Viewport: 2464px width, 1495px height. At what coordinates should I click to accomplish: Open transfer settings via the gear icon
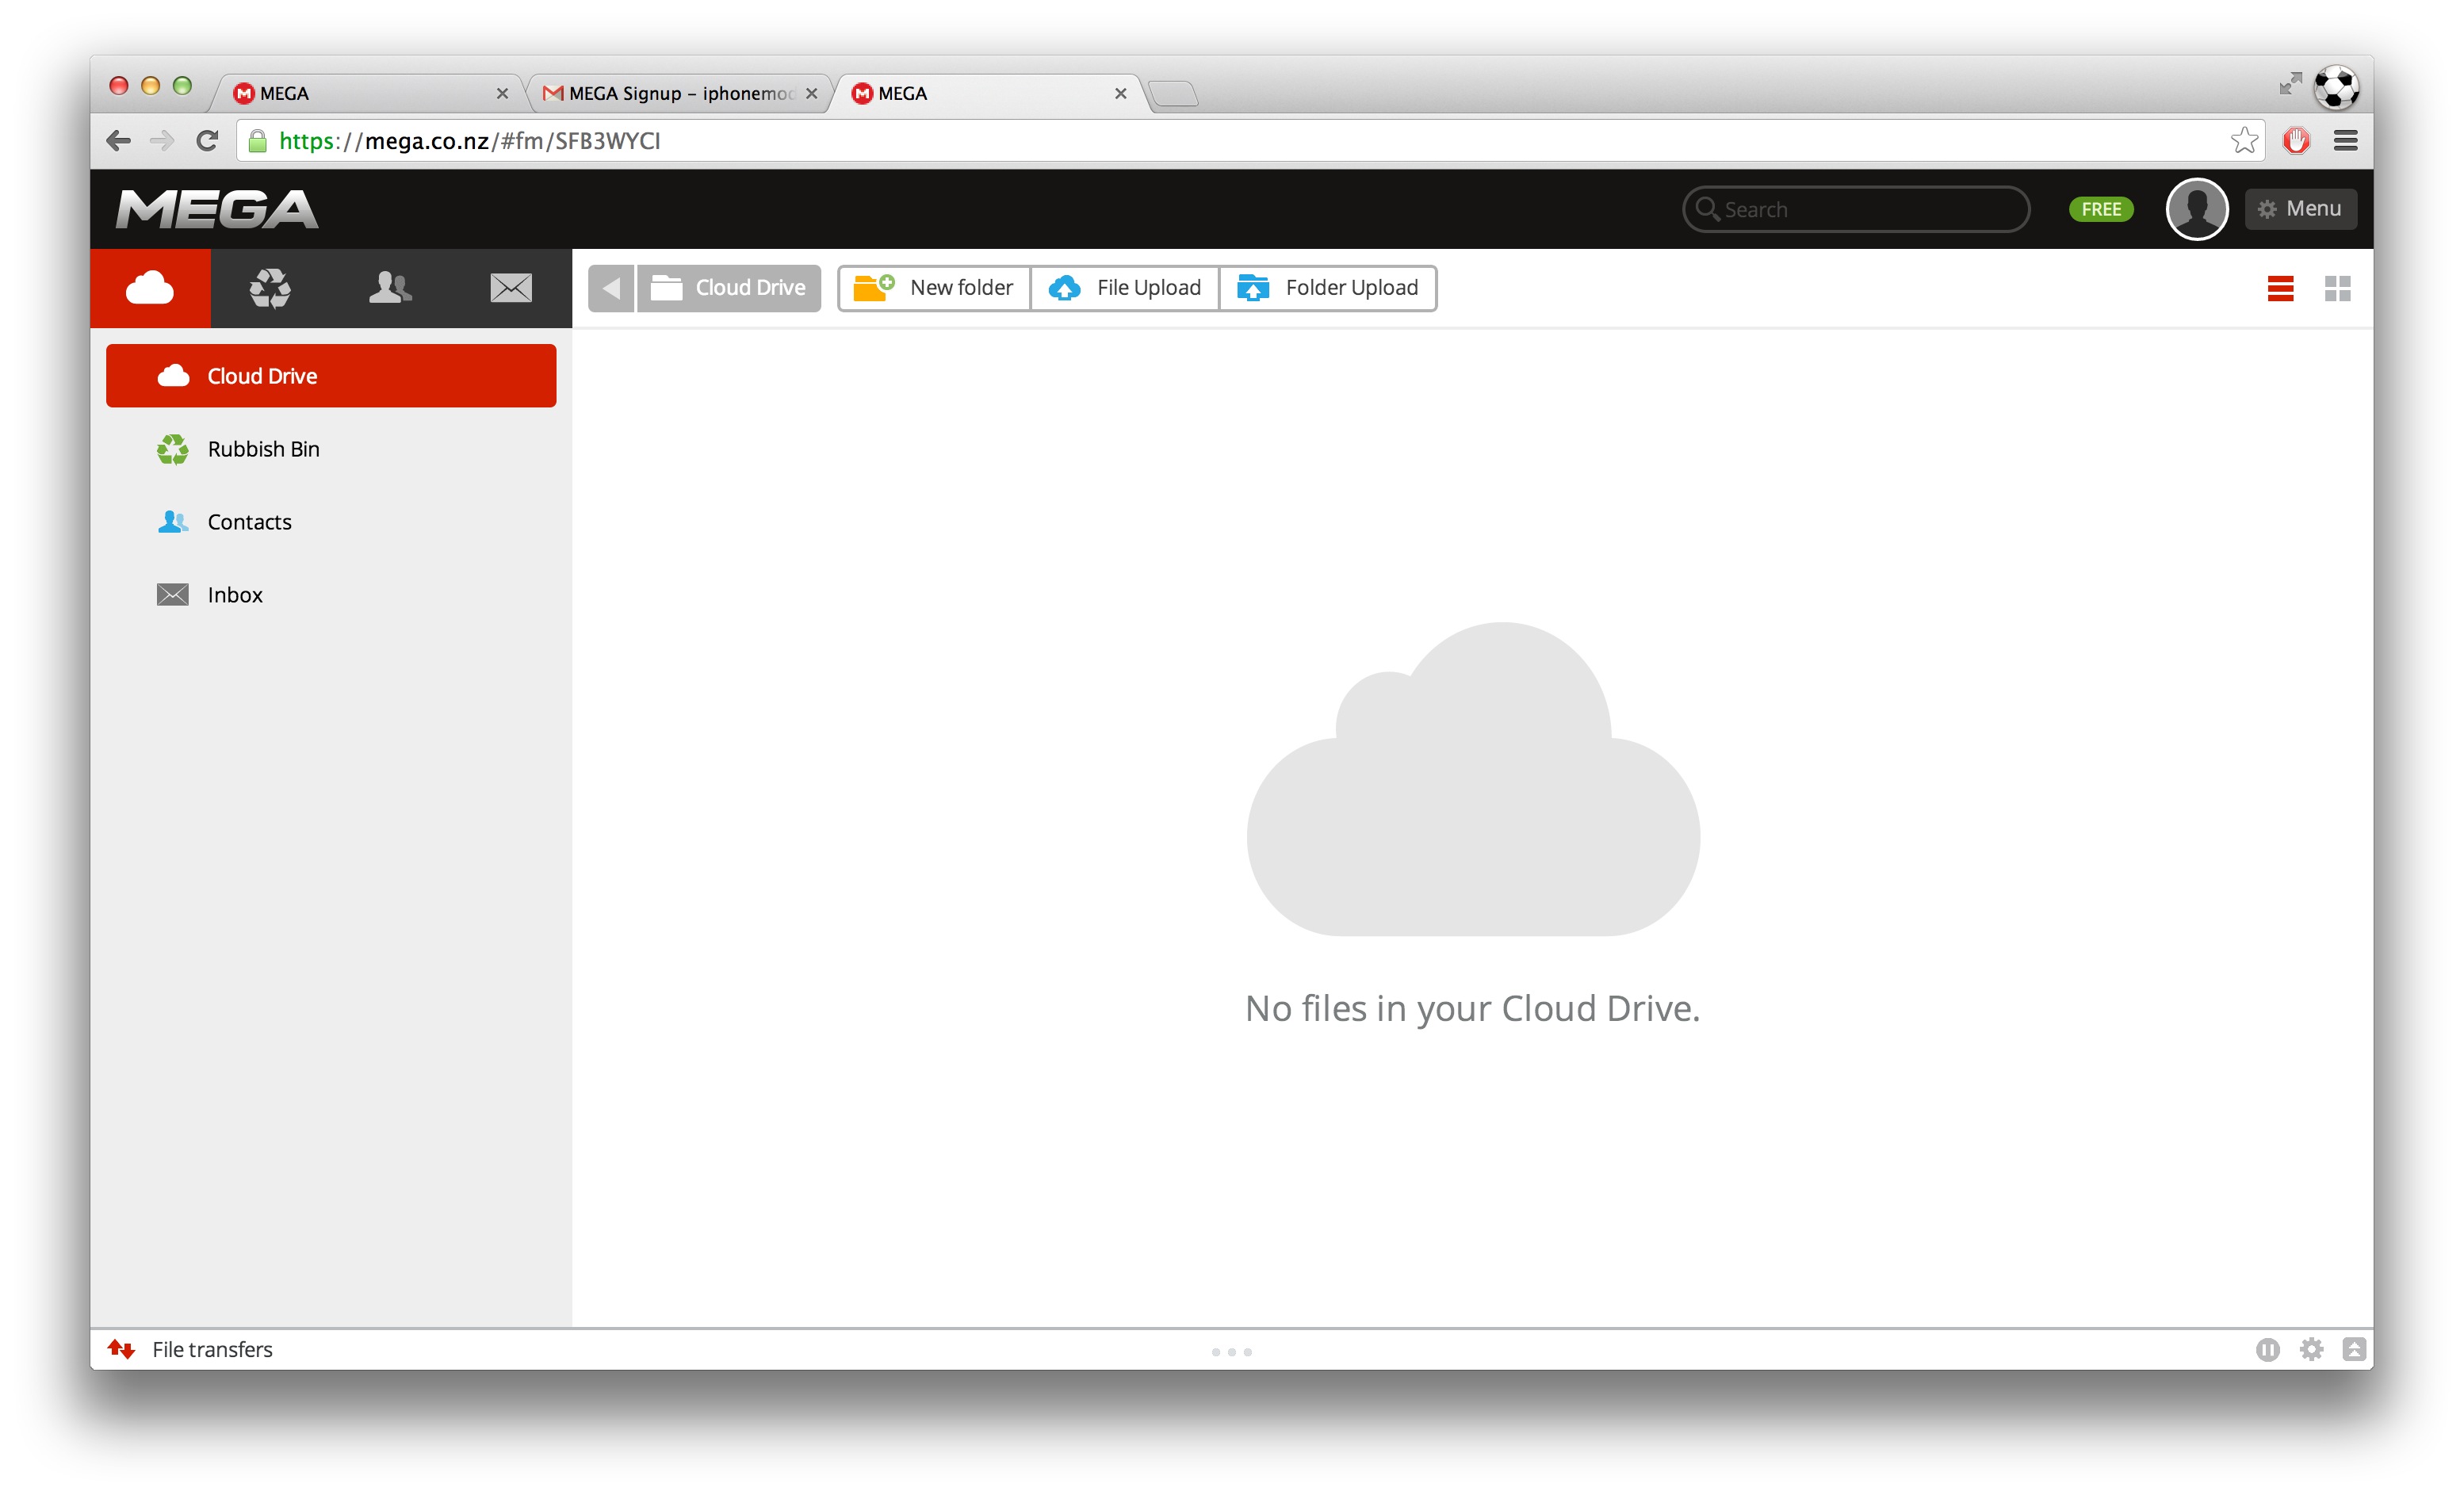coord(2313,1349)
